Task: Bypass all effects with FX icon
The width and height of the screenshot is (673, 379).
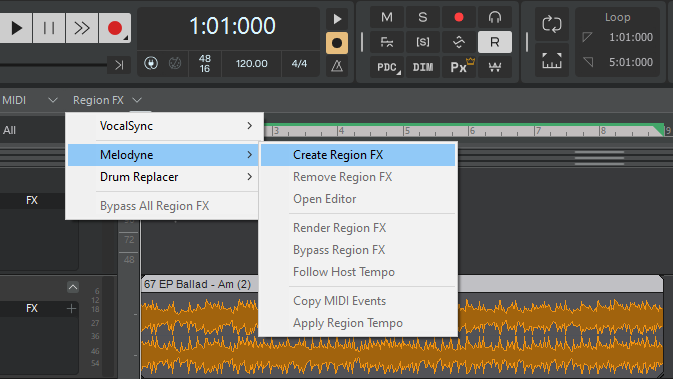Action: pos(387,42)
